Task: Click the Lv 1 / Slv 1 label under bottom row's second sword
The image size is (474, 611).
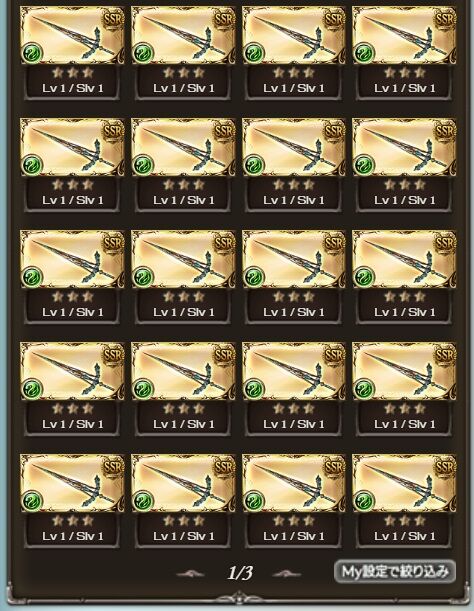Action: pos(184,536)
